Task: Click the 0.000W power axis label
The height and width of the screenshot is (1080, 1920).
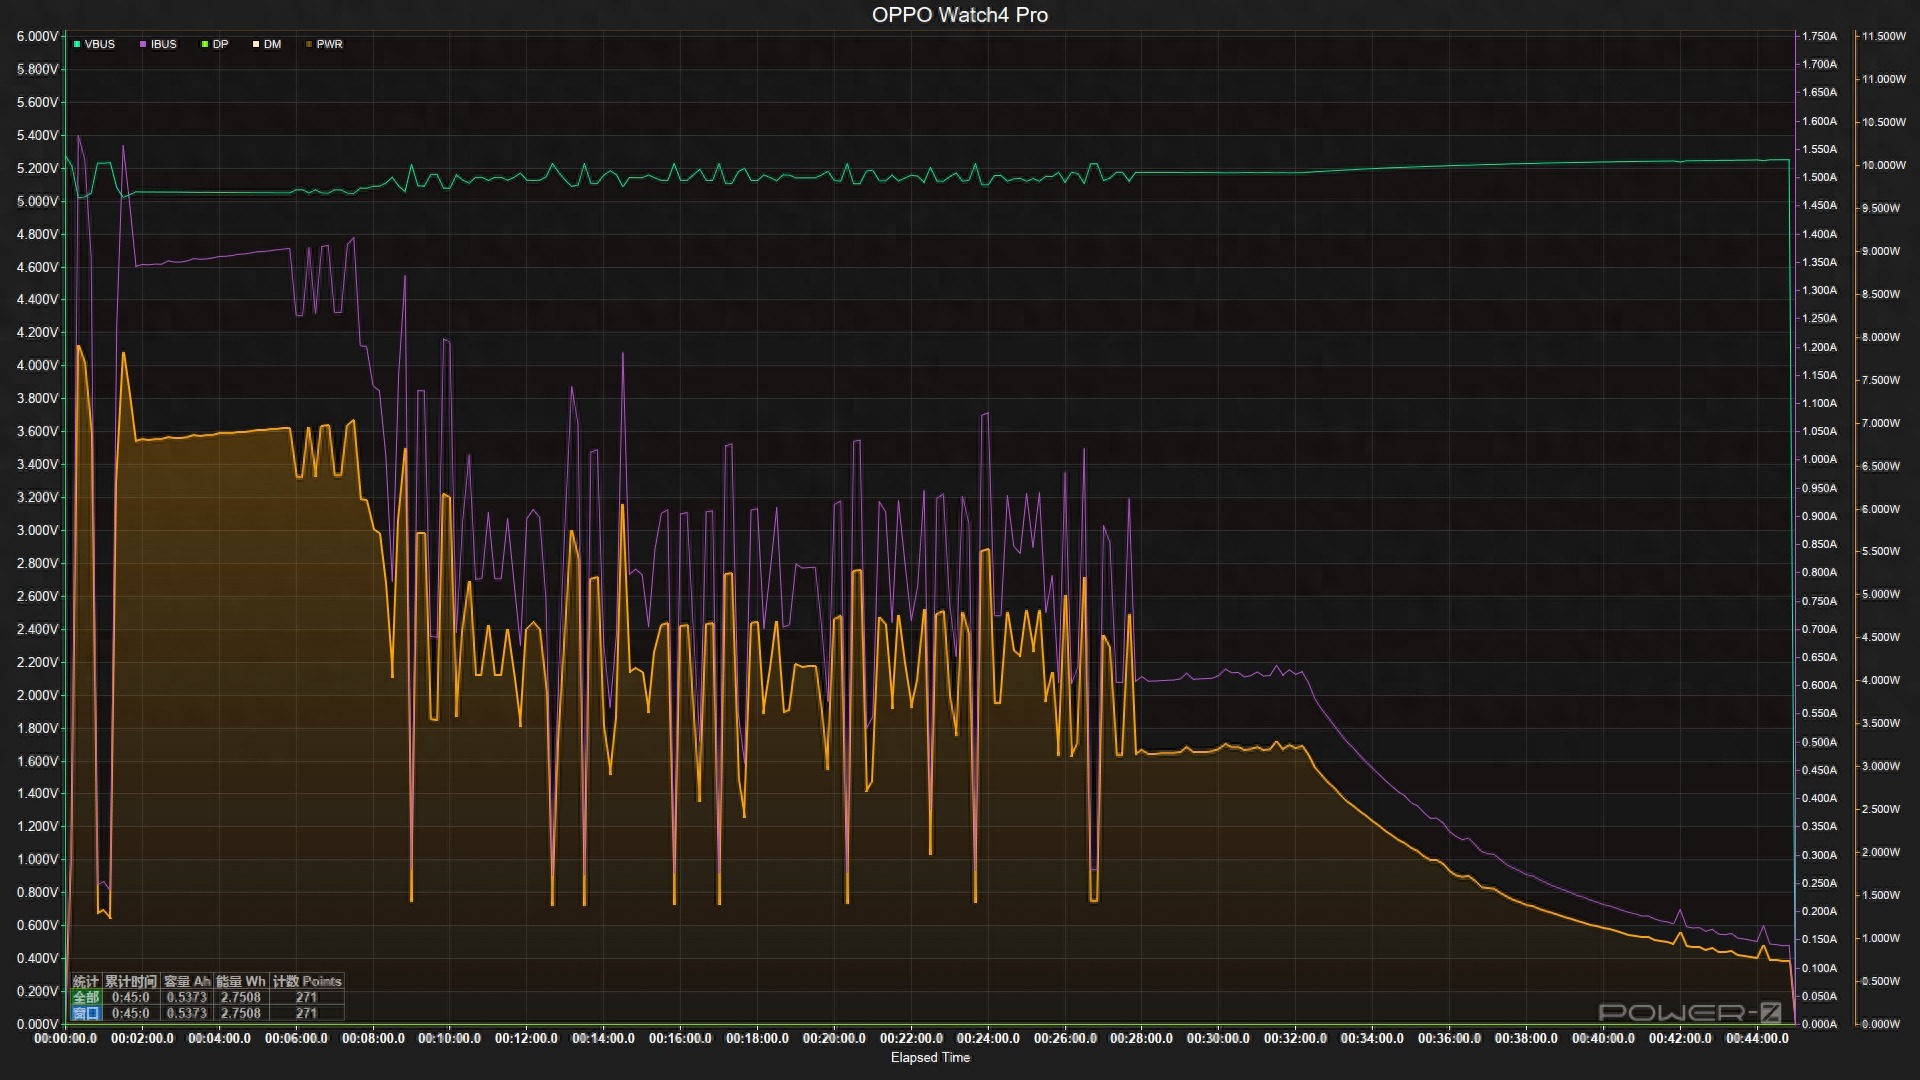Action: point(1880,1024)
